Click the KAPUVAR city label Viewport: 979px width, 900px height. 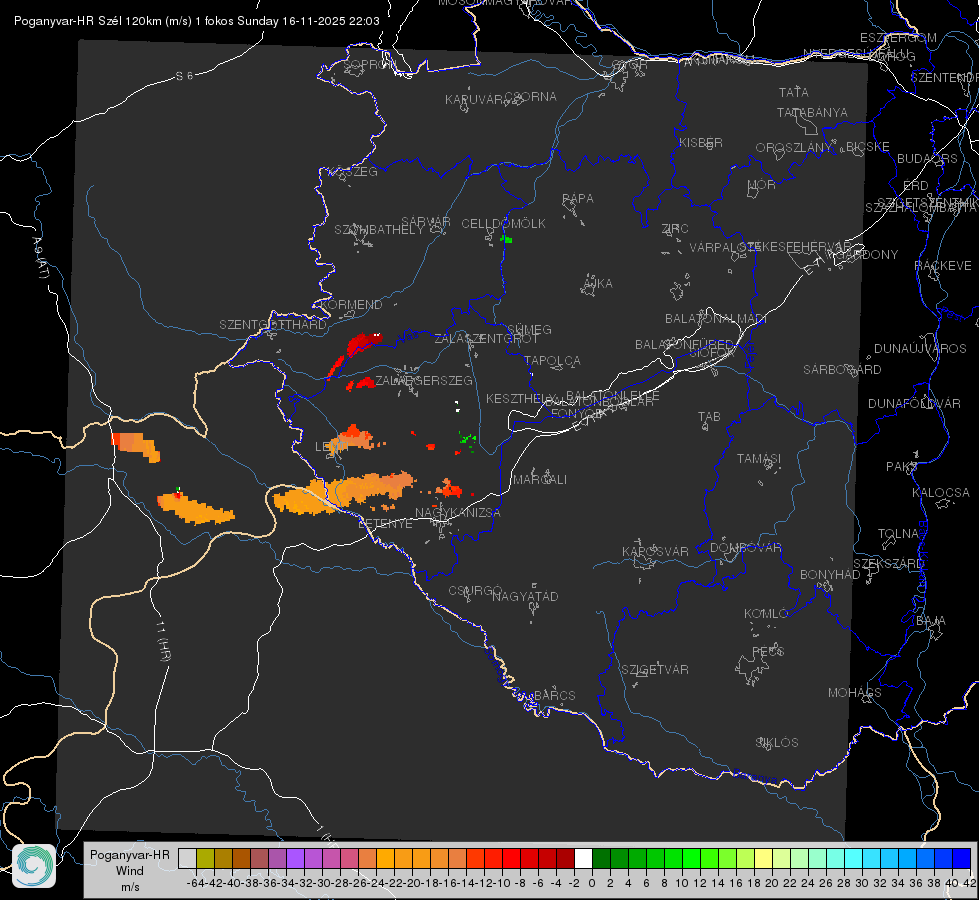(475, 99)
